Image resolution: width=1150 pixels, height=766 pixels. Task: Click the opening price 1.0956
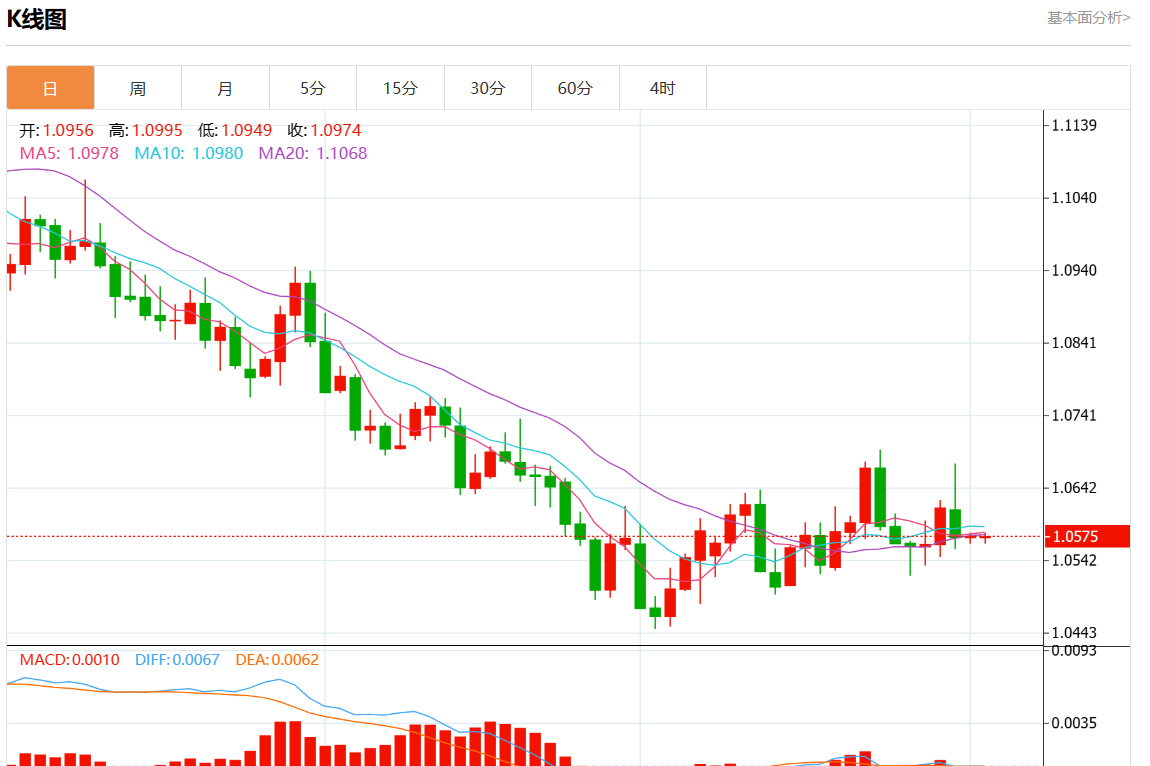(x=68, y=131)
